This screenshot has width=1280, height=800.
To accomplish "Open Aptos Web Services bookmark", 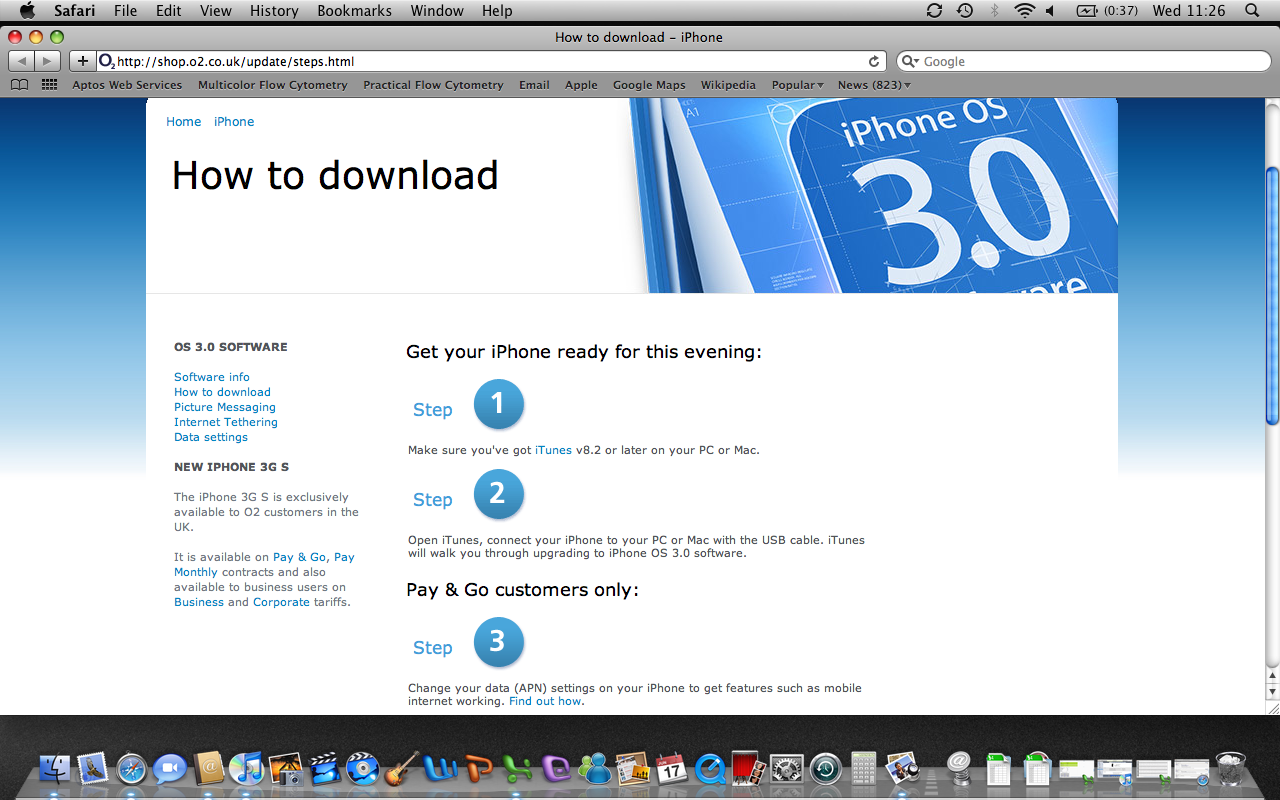I will (x=127, y=85).
